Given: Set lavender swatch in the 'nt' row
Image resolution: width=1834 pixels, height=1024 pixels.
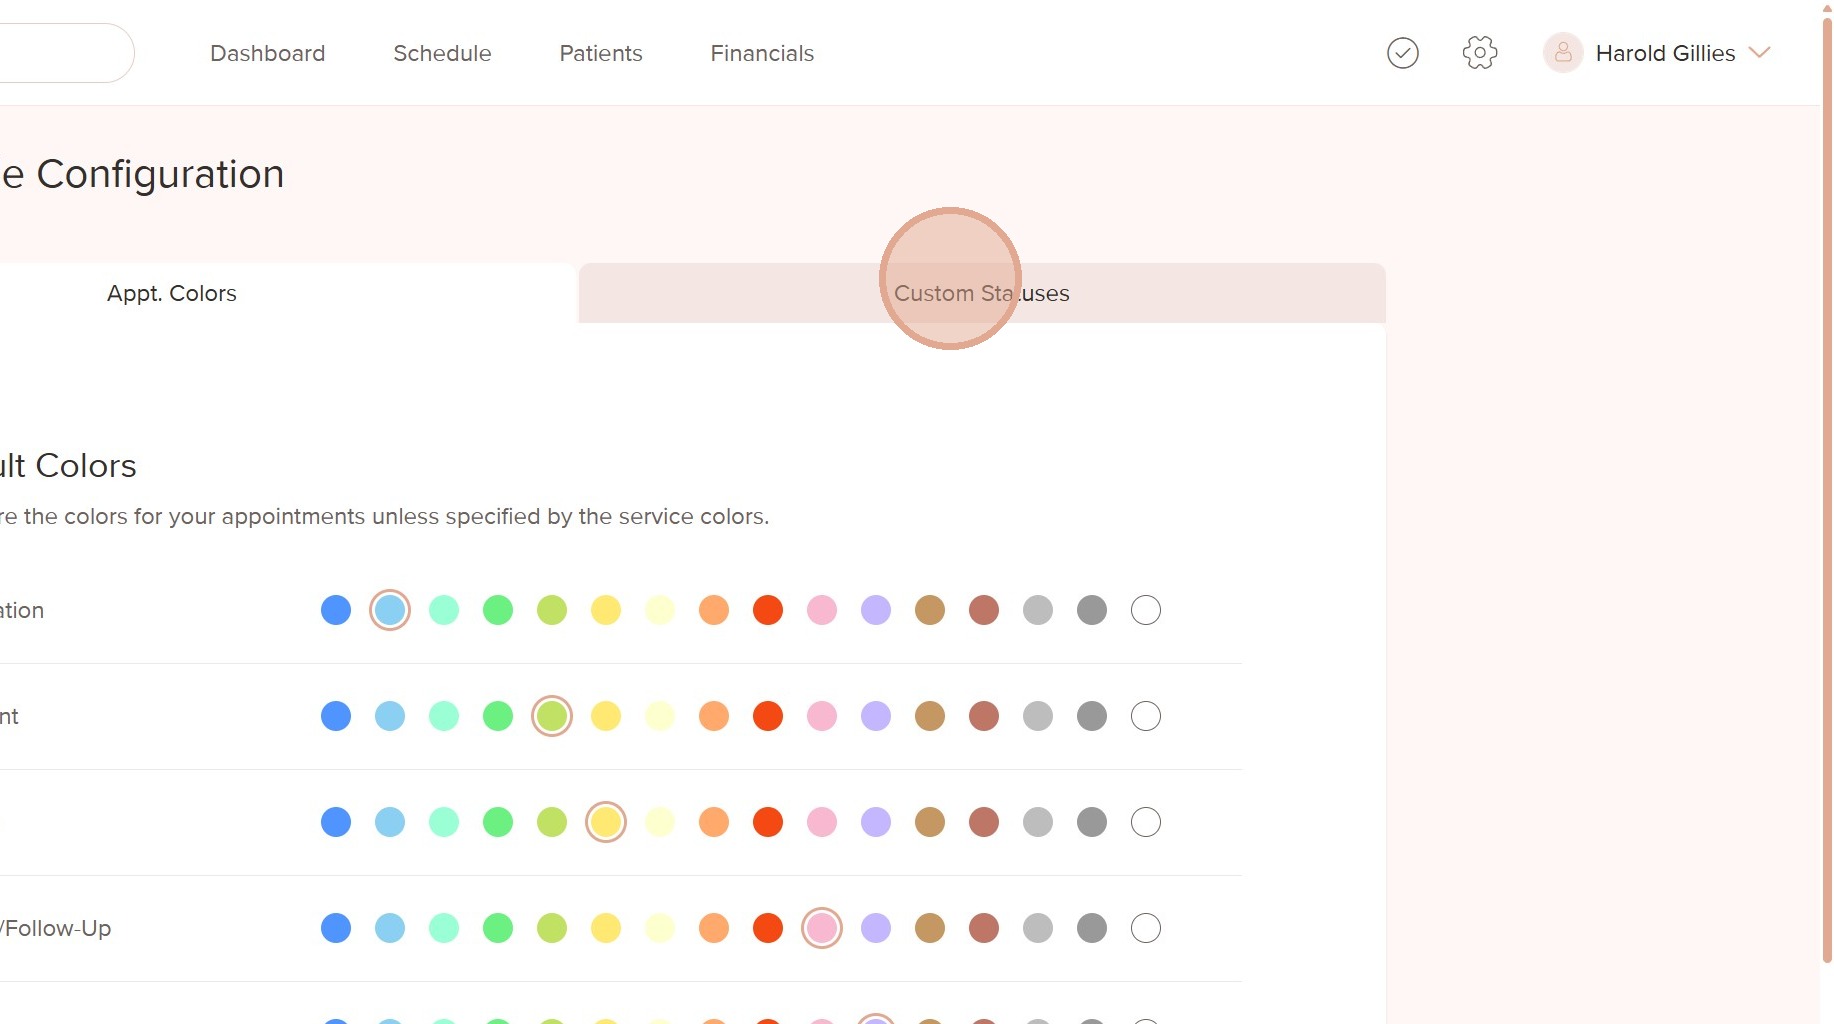Looking at the screenshot, I should click(876, 716).
